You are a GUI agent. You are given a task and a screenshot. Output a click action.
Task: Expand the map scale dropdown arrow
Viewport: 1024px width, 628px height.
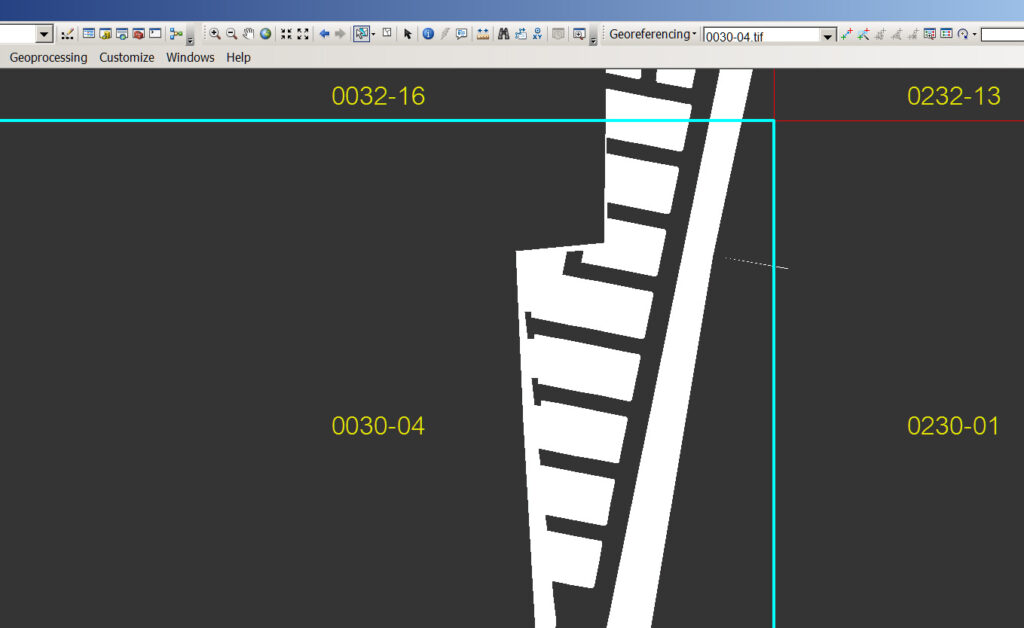[x=44, y=35]
